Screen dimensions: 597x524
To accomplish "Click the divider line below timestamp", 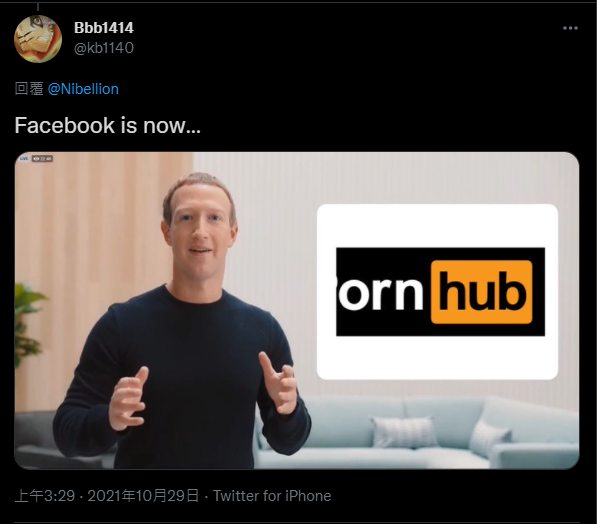I will [x=297, y=522].
